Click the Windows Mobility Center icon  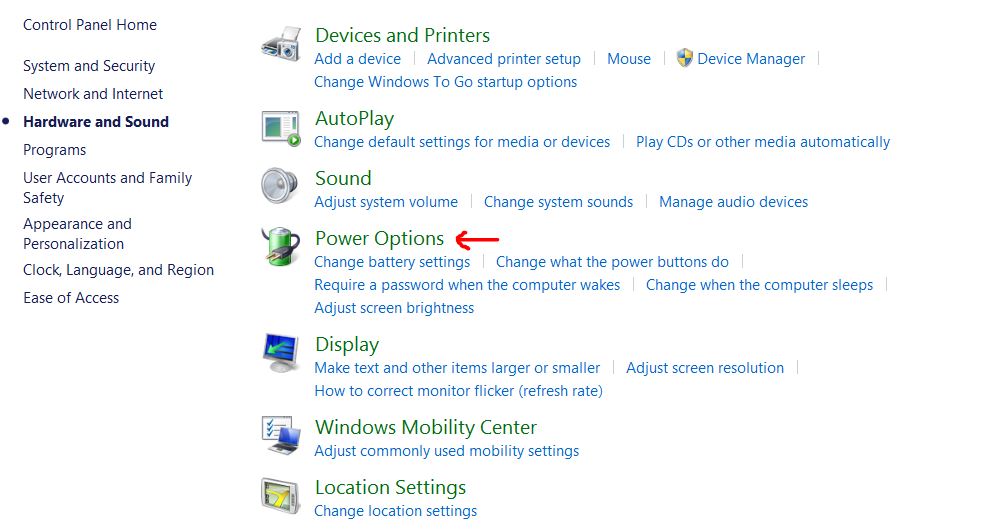(x=281, y=435)
